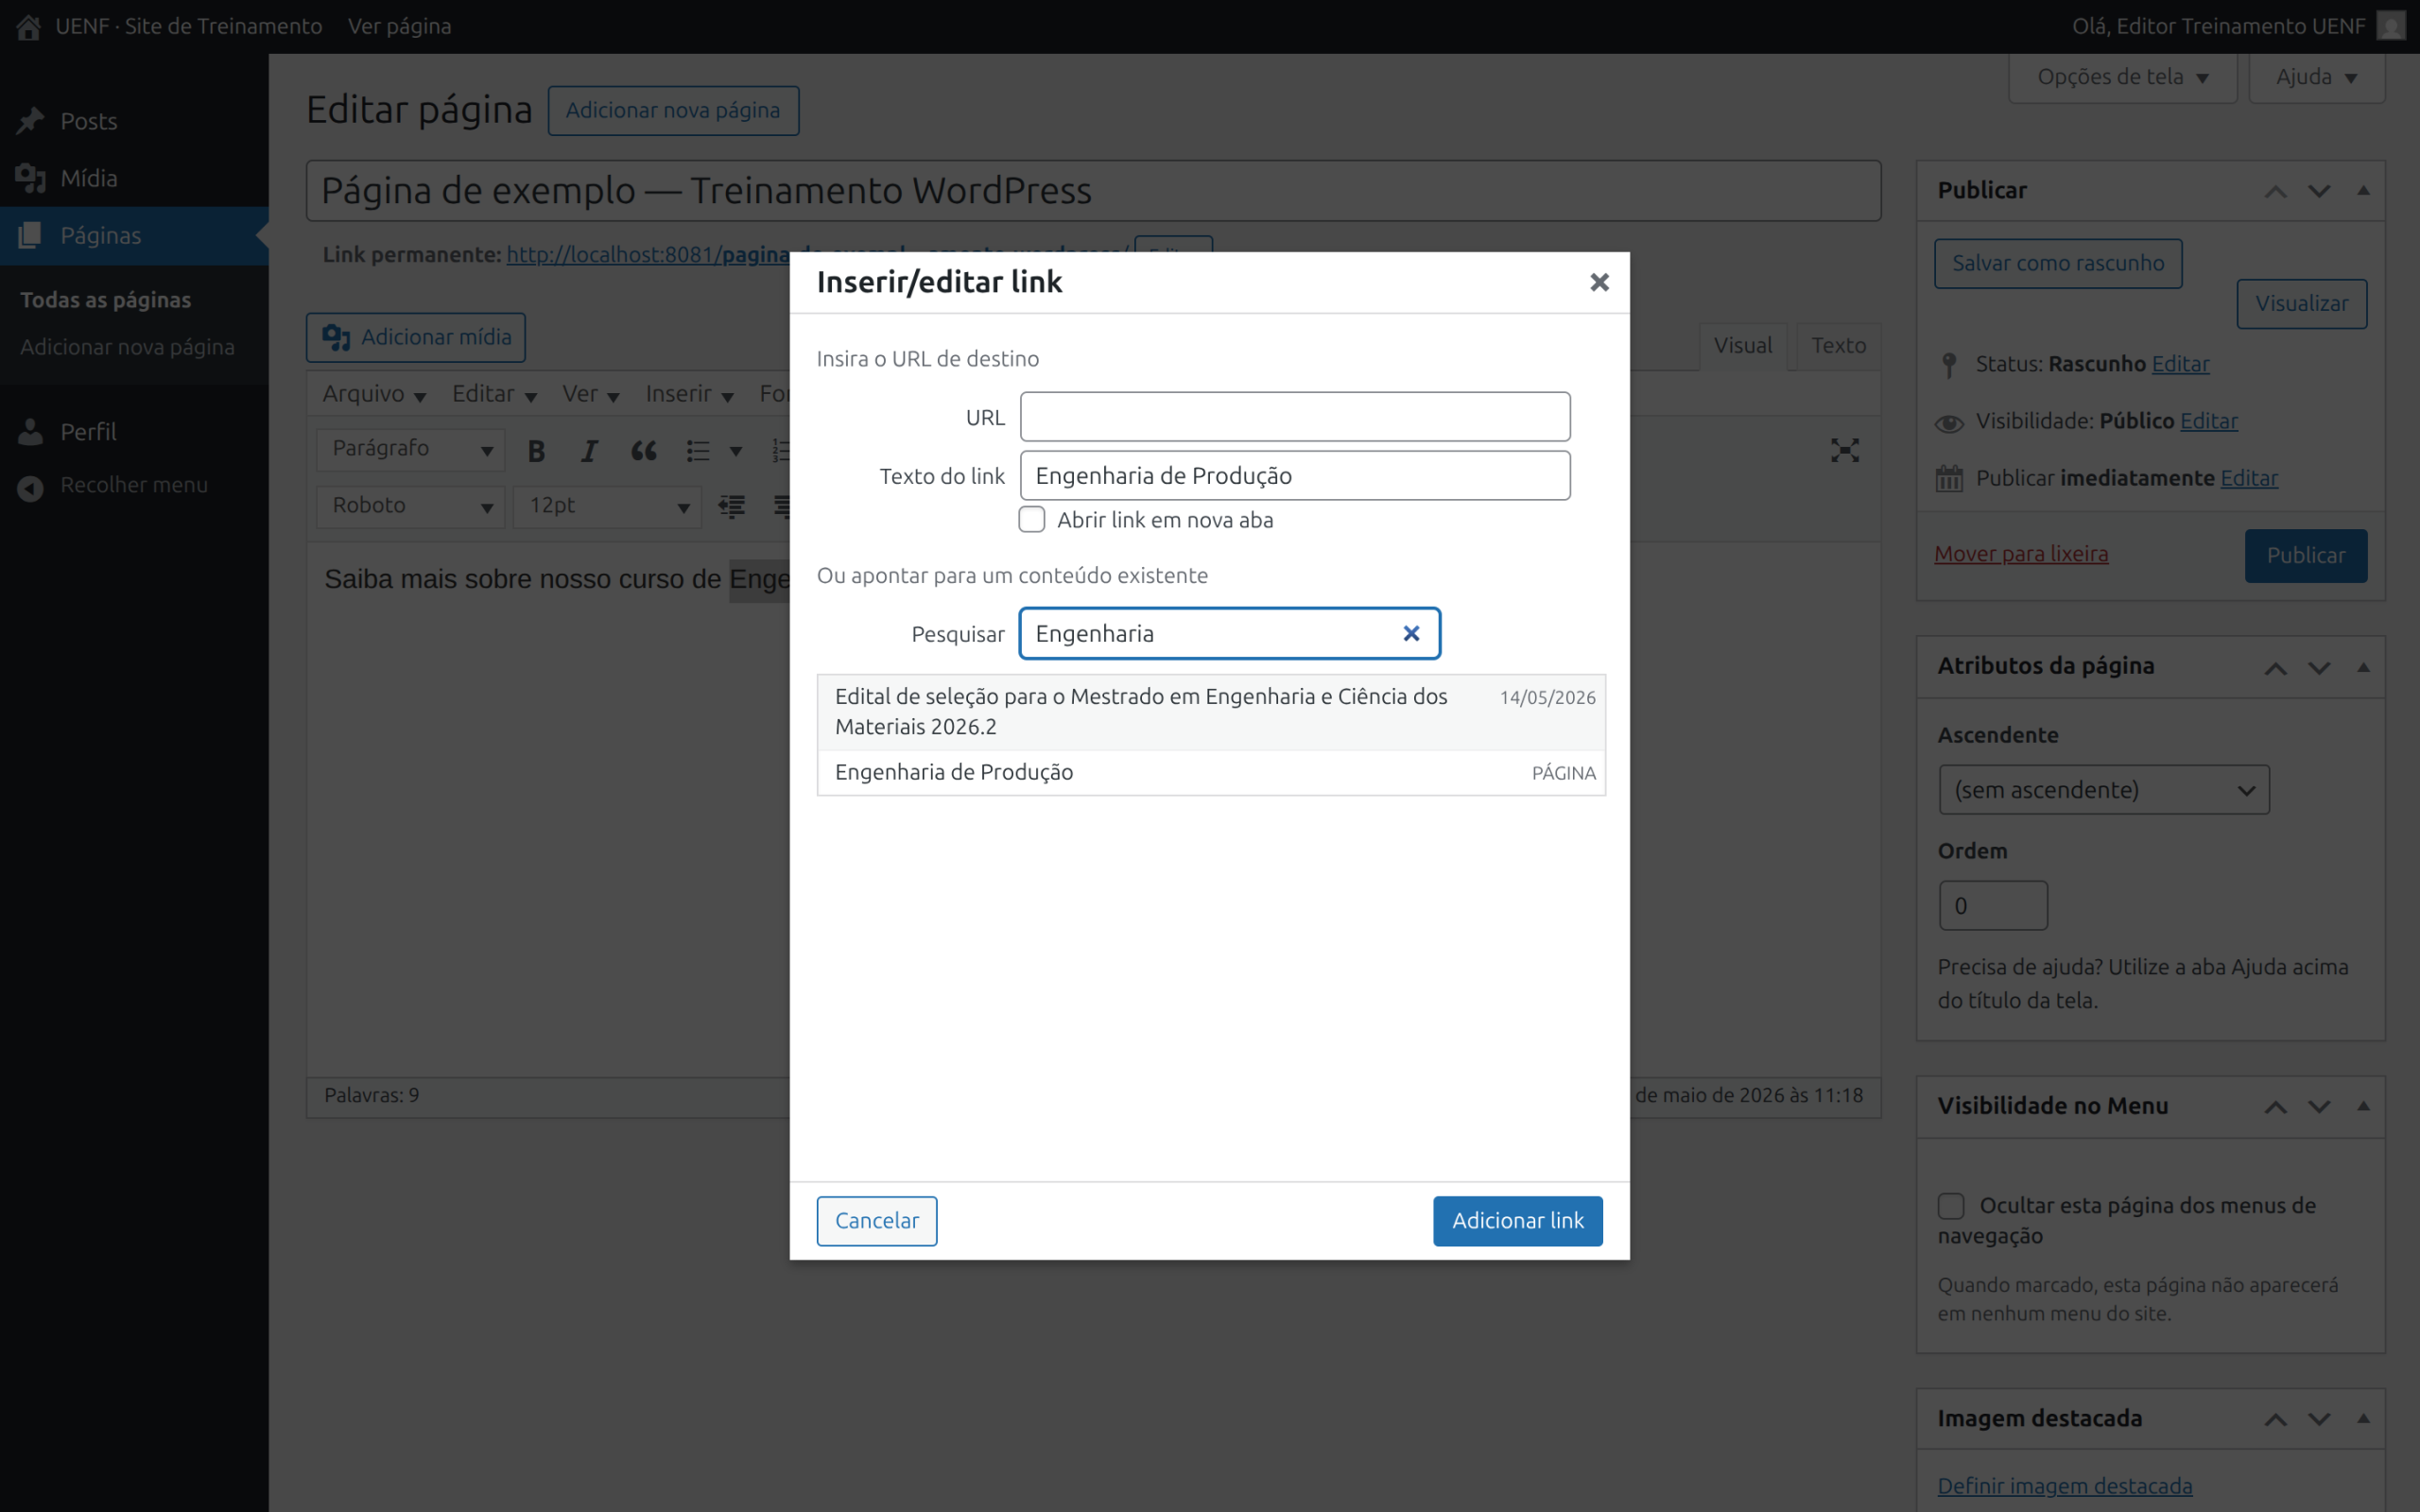Open the Ajuda help dropdown
This screenshot has width=2420, height=1512.
(2317, 77)
